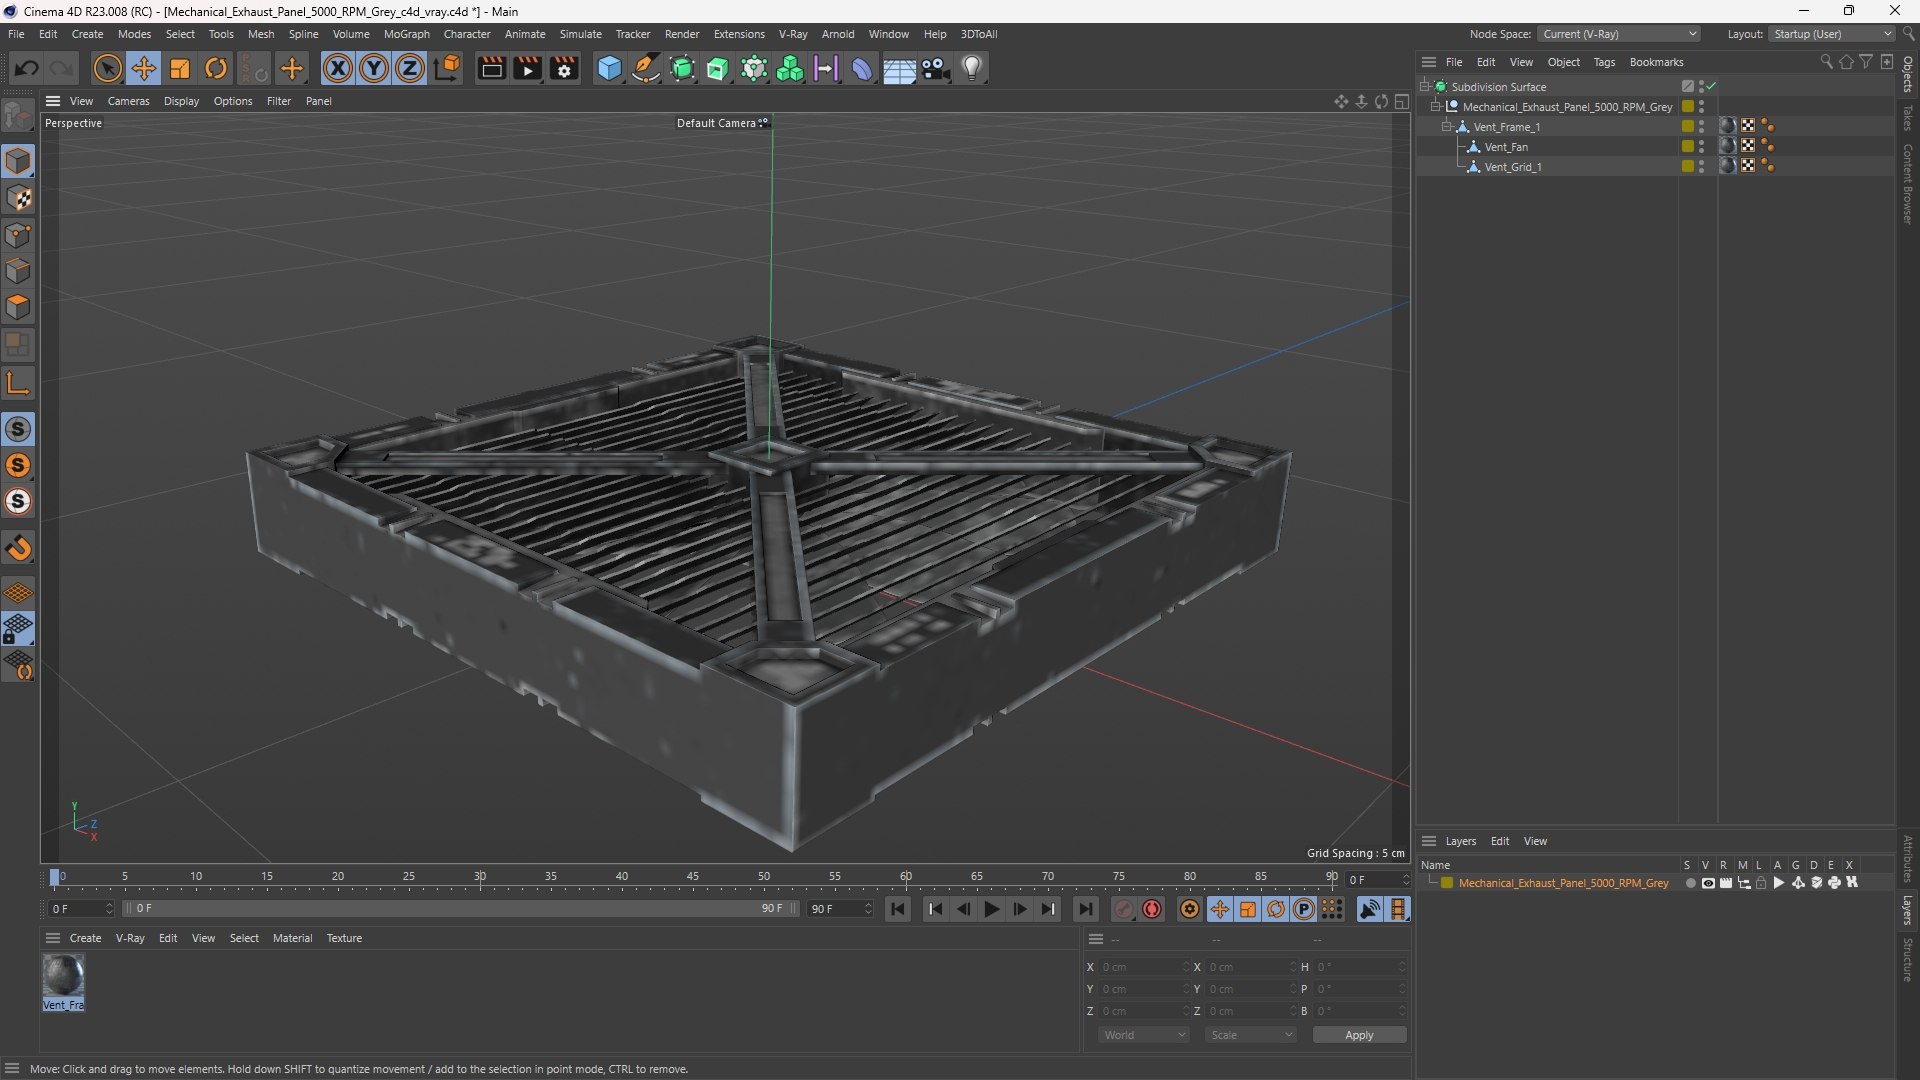Viewport: 1920px width, 1080px height.
Task: Open the Simulate menu
Action: 580,34
